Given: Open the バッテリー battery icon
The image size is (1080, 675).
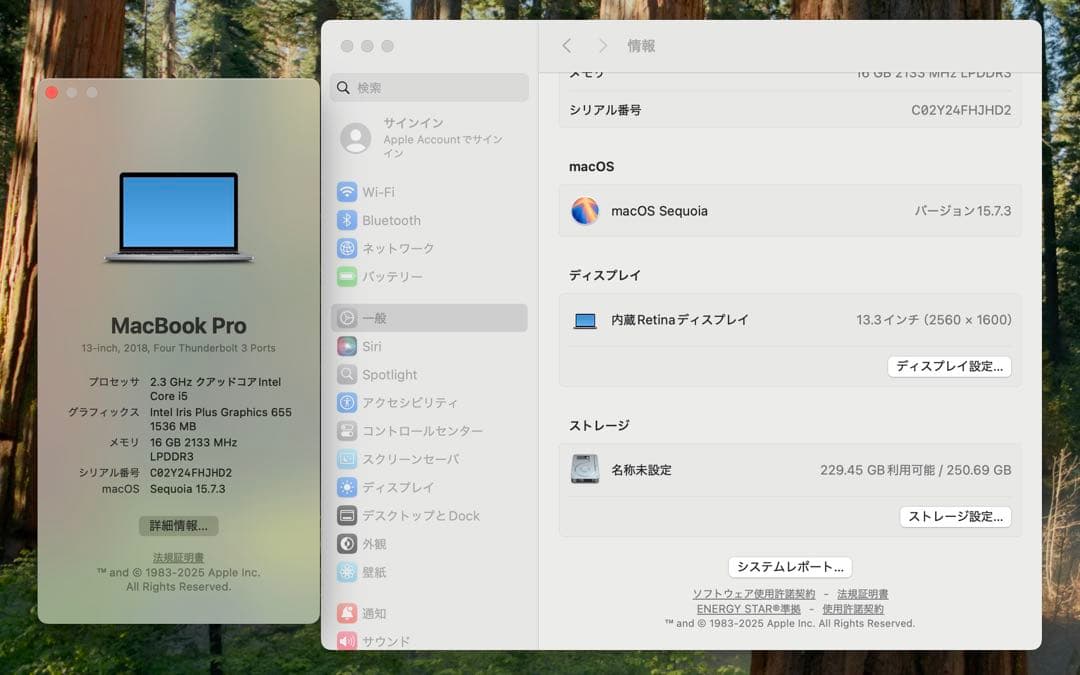Looking at the screenshot, I should 346,276.
